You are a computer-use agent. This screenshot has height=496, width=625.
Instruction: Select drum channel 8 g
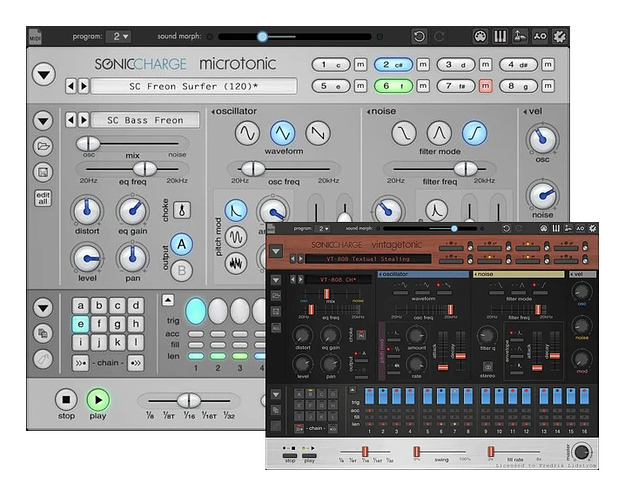[518, 86]
